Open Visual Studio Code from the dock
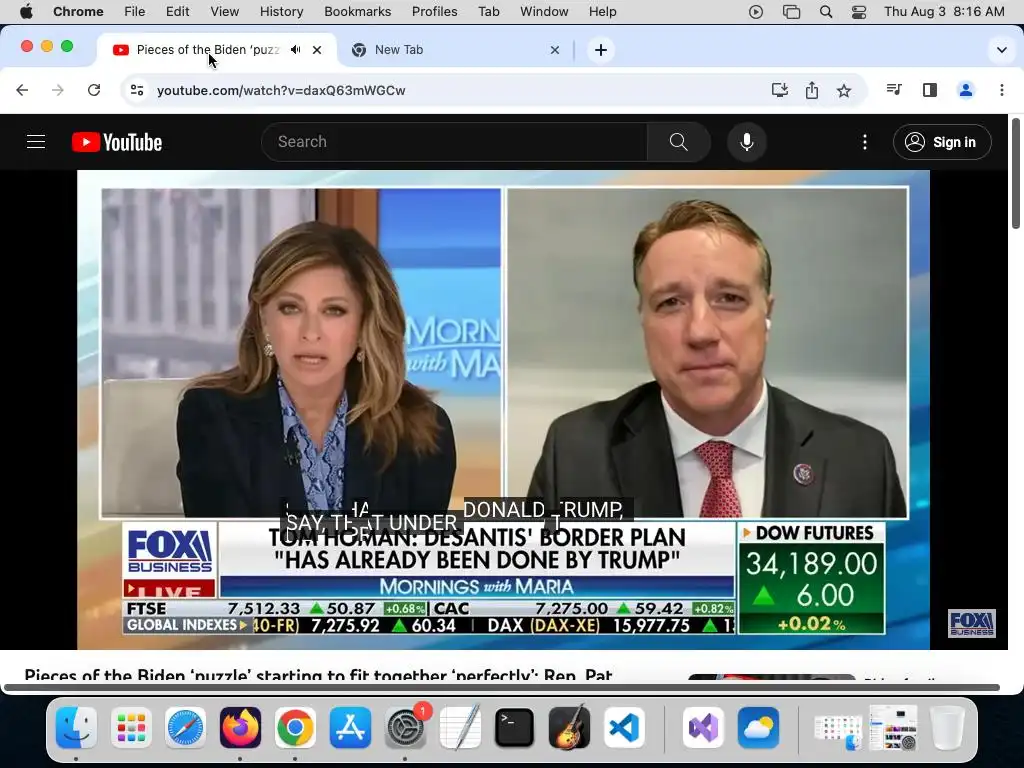This screenshot has width=1024, height=768. click(624, 727)
